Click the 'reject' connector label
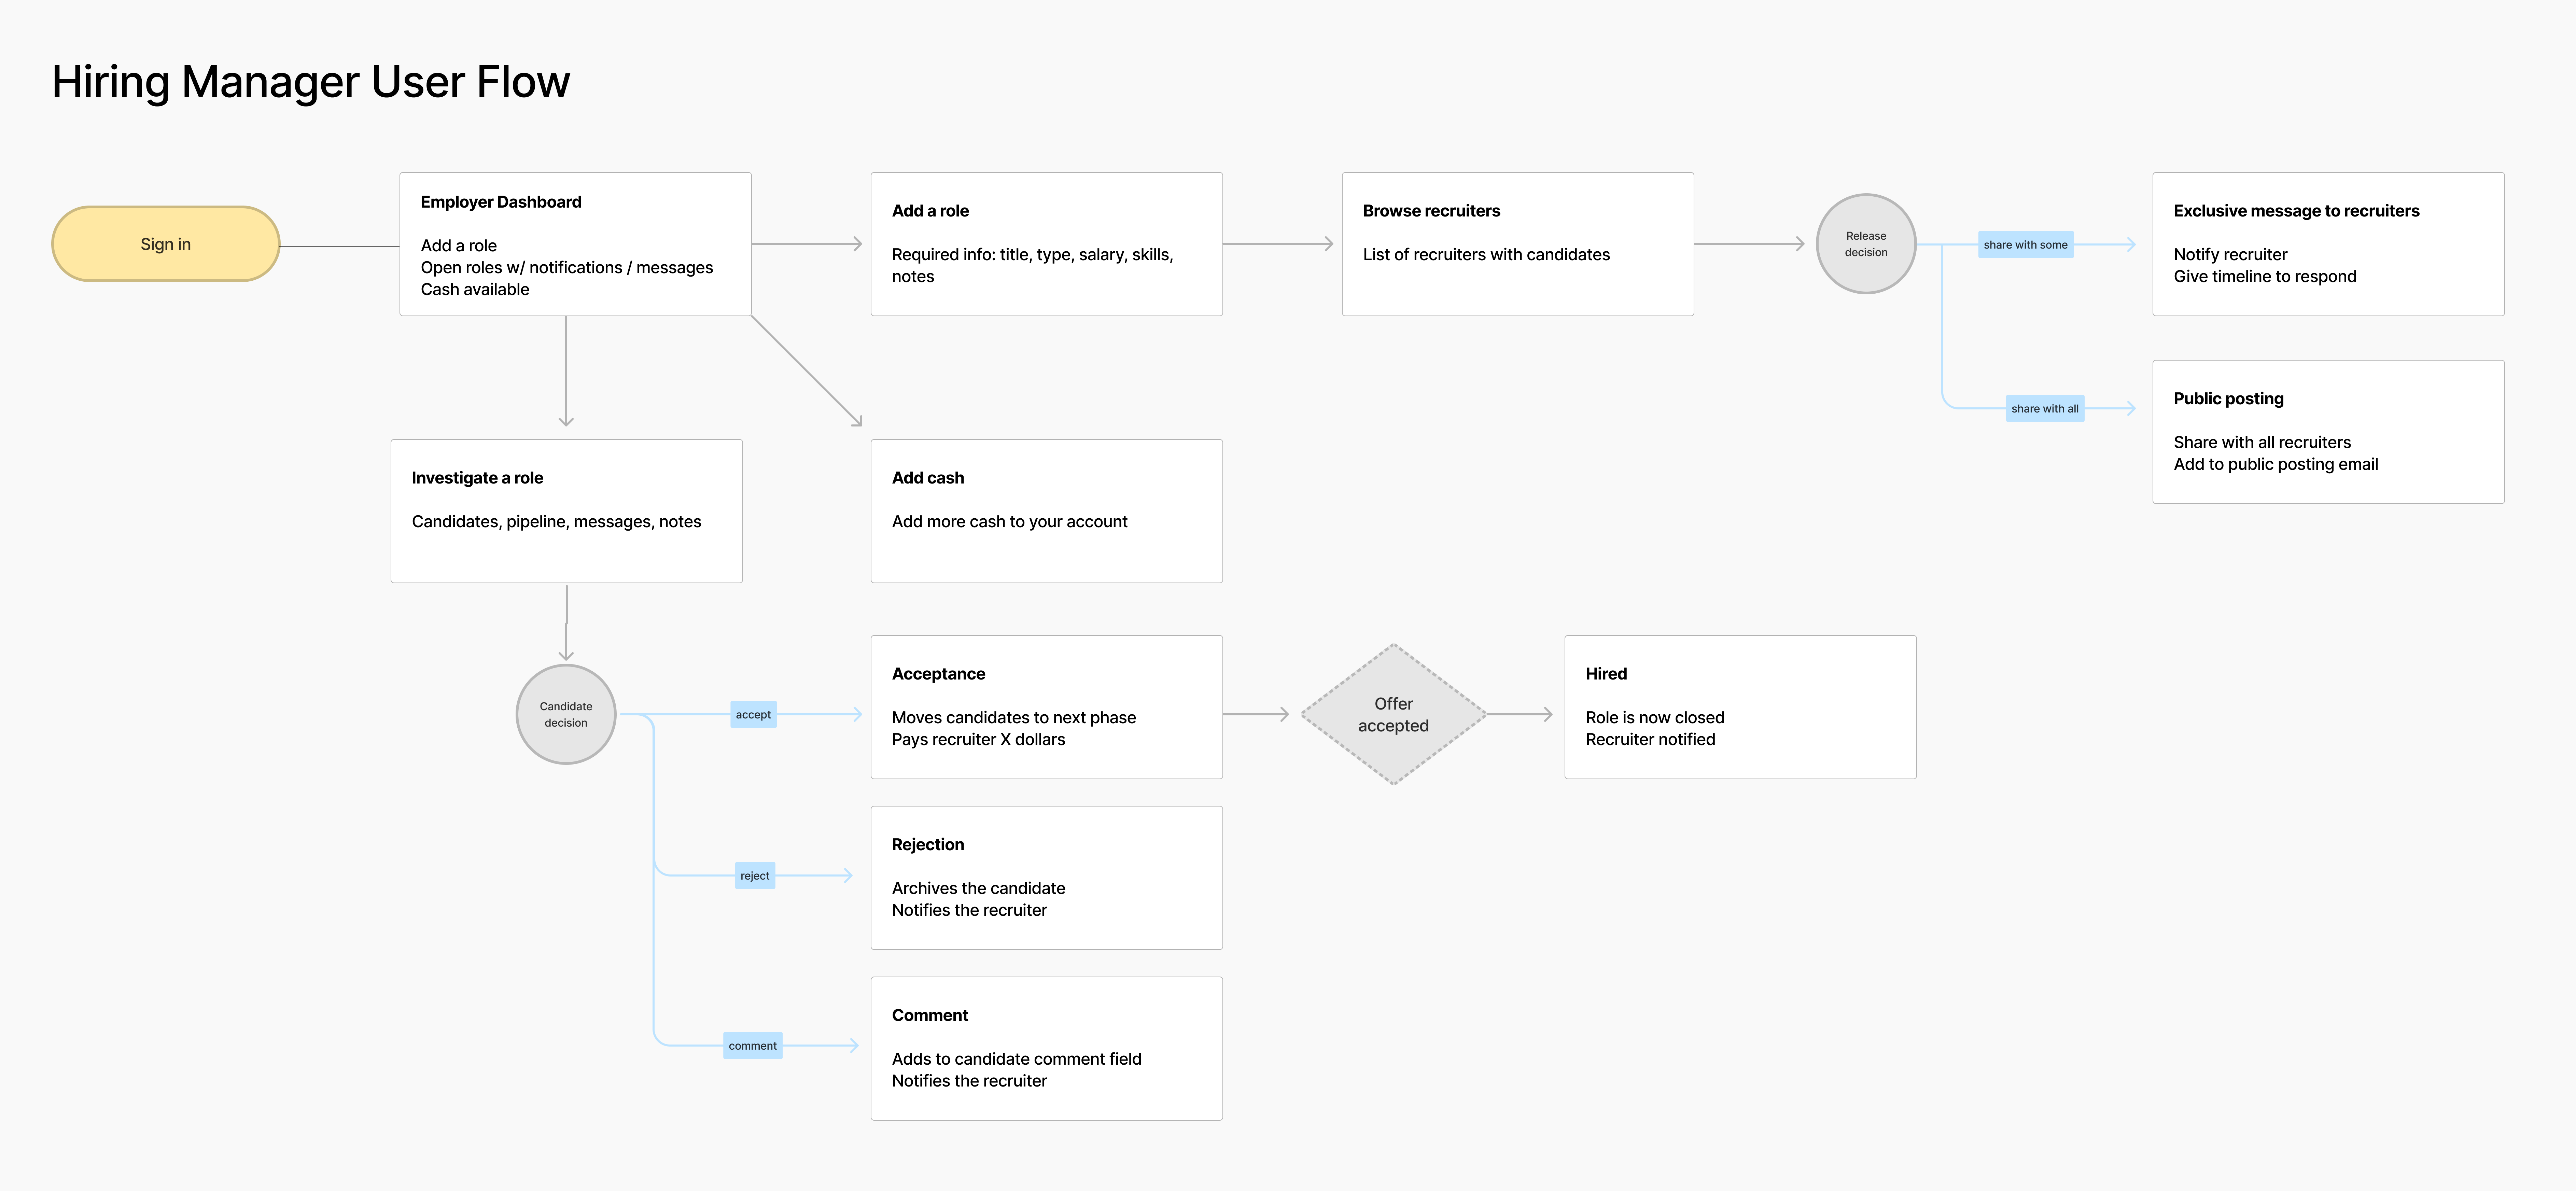Viewport: 2576px width, 1191px height. (755, 876)
